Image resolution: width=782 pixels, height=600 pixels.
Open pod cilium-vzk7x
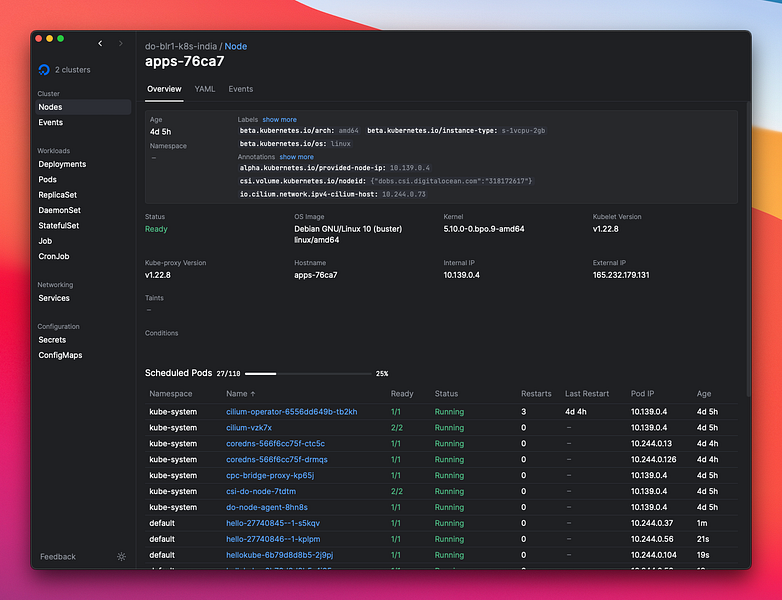click(x=249, y=428)
